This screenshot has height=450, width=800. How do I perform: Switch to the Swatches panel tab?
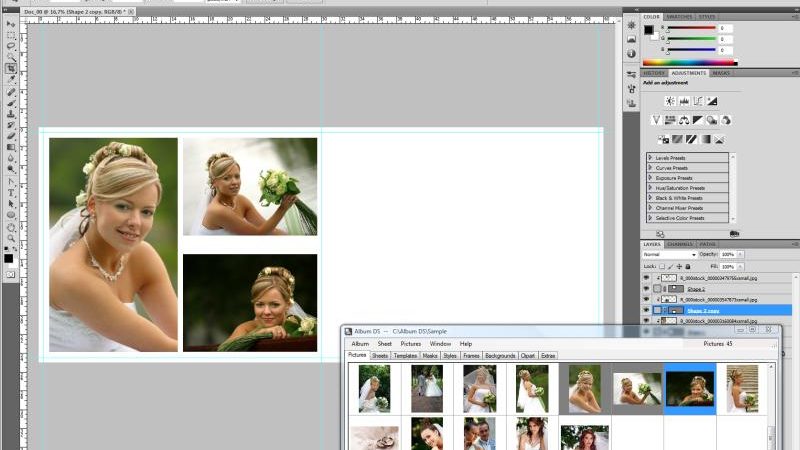(679, 17)
